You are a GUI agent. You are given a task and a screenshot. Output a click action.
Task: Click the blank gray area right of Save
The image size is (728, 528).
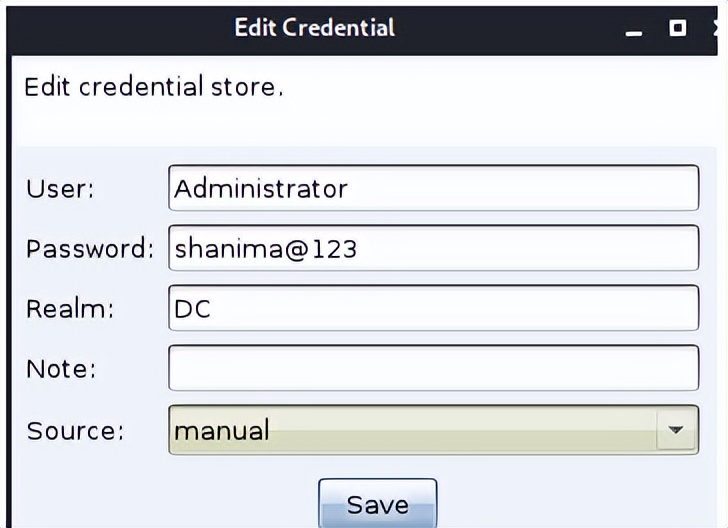tap(580, 500)
